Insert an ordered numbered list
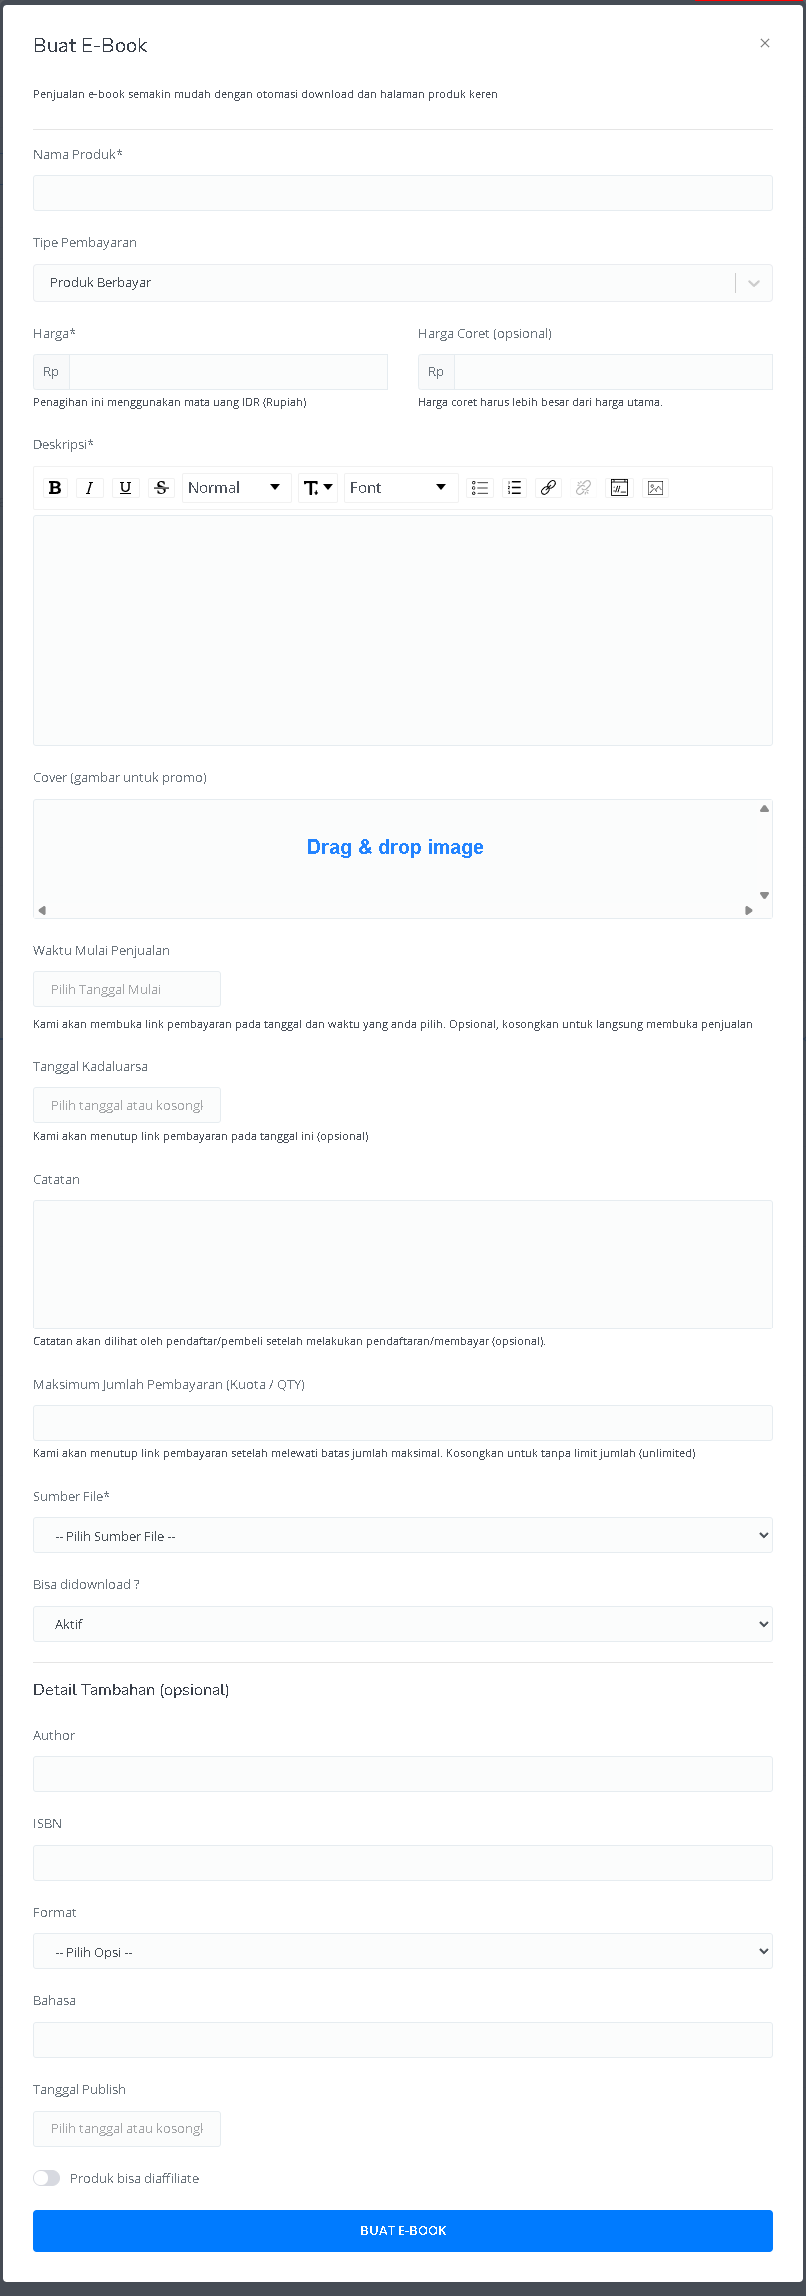The width and height of the screenshot is (806, 2296). click(x=514, y=488)
